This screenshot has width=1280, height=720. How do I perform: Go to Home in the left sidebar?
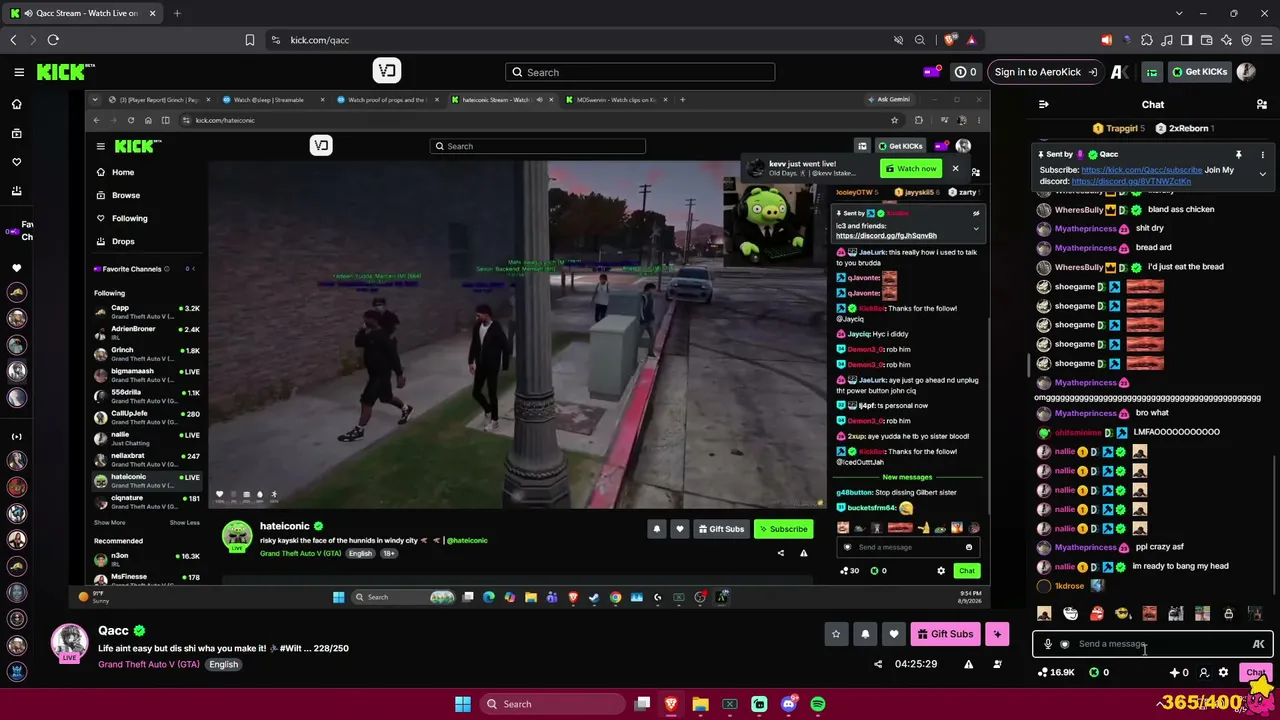pyautogui.click(x=16, y=104)
